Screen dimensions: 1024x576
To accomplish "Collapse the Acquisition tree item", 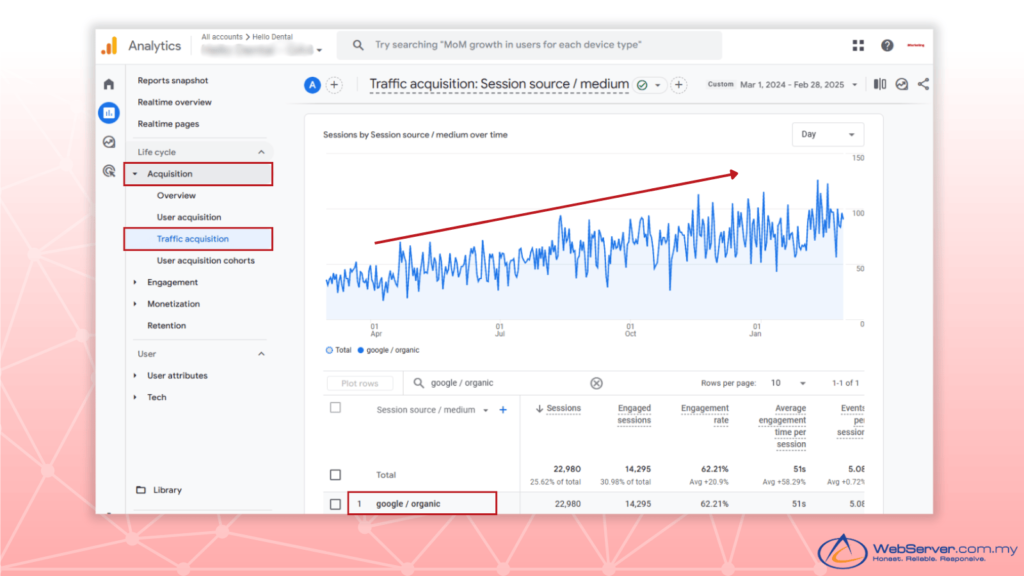I will coord(135,174).
